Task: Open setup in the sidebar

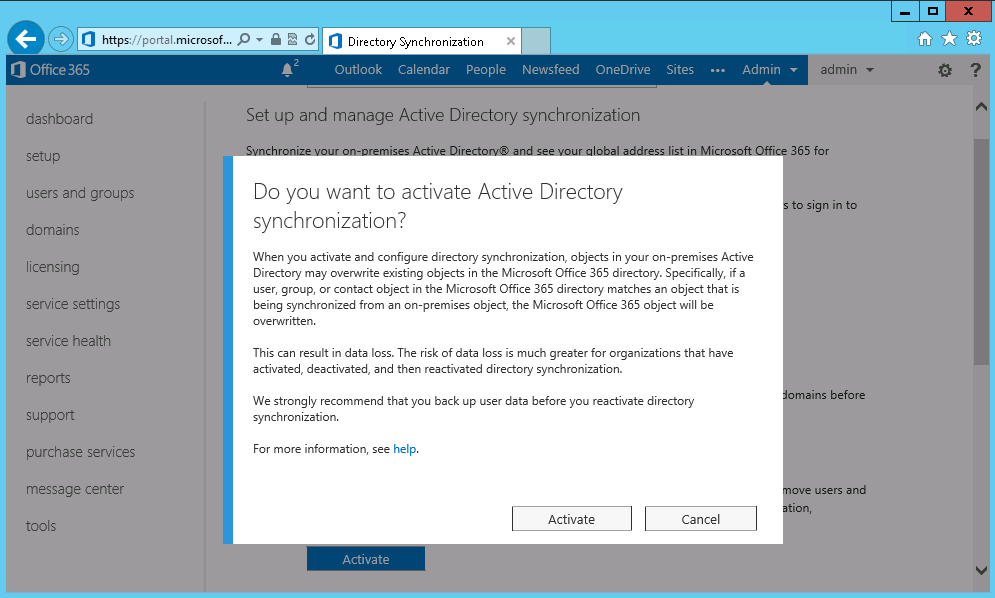Action: click(43, 156)
